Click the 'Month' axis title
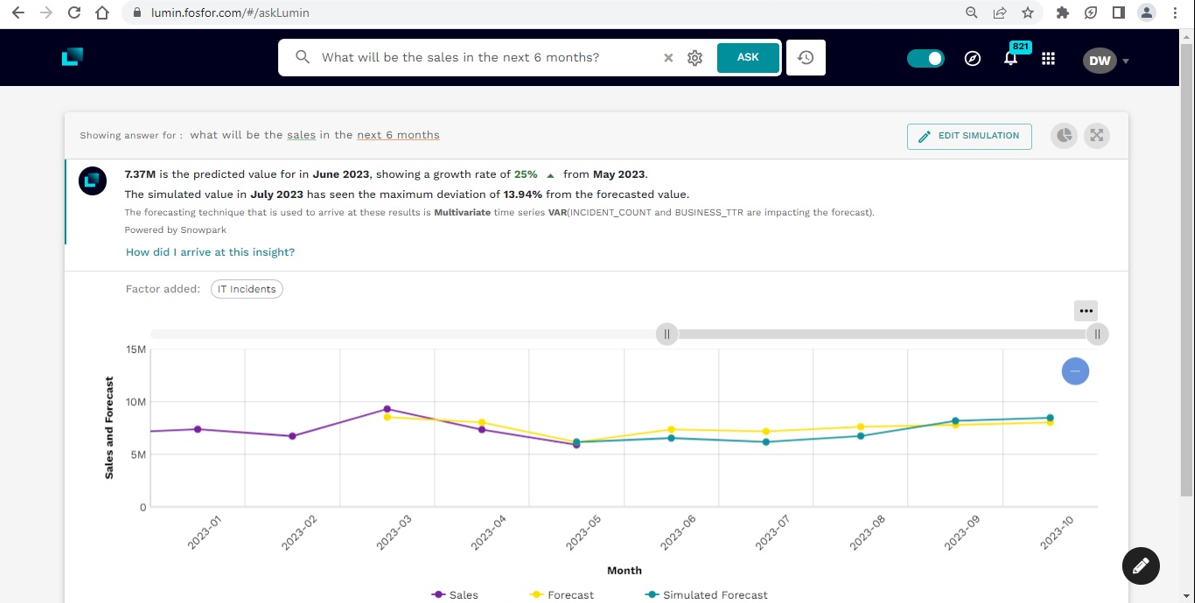 624,570
